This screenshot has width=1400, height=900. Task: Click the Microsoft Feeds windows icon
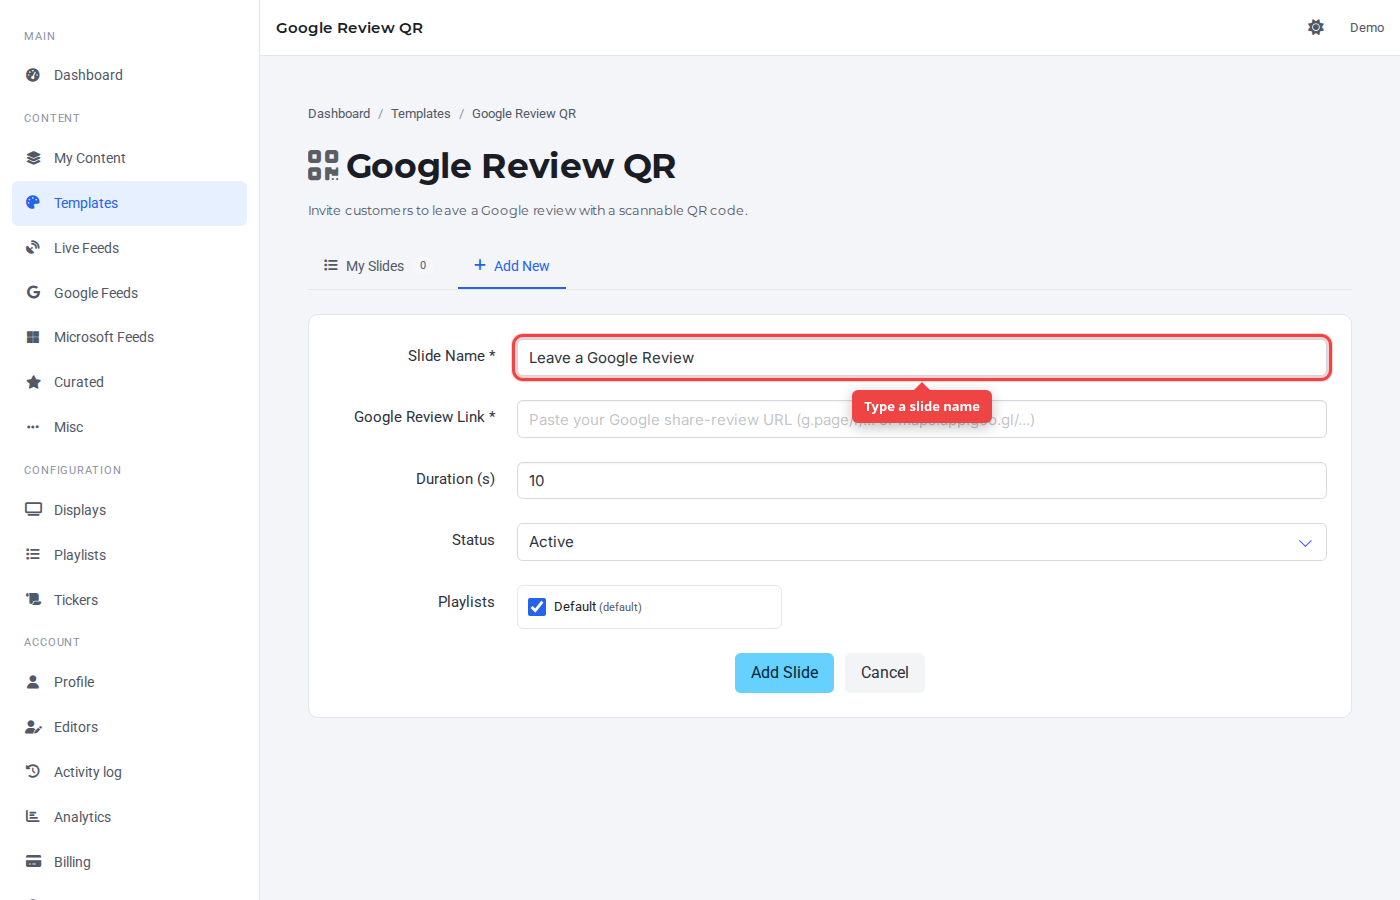pos(33,337)
